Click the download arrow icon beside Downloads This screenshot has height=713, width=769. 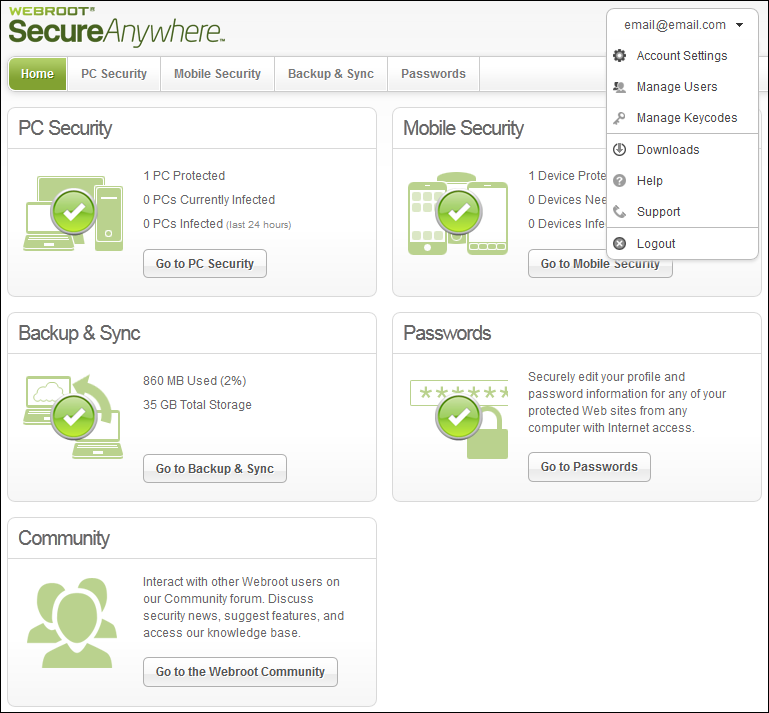(619, 150)
